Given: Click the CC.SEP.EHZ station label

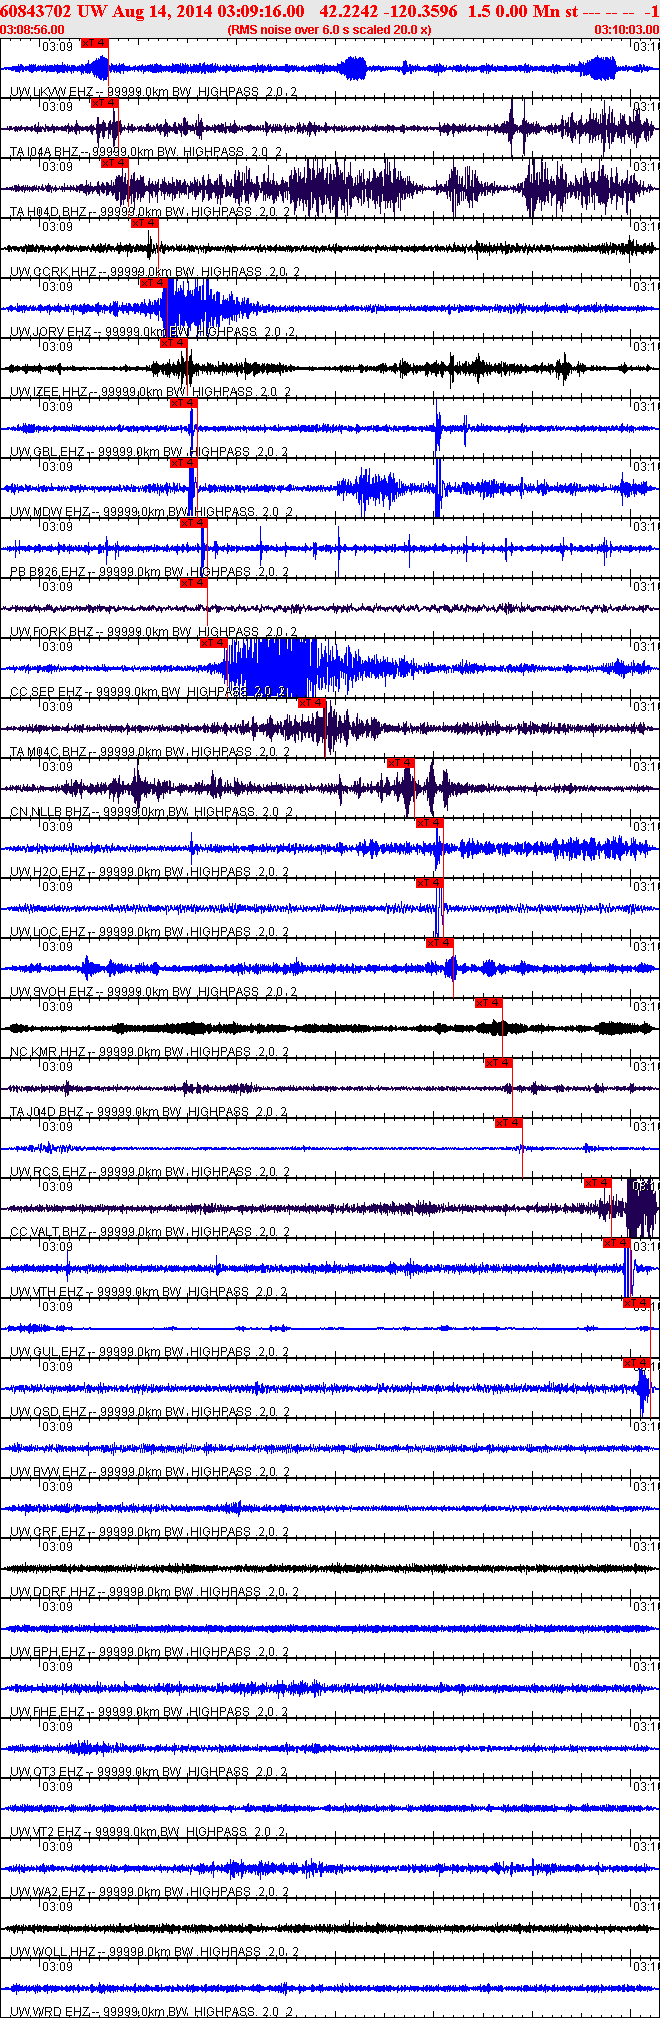Looking at the screenshot, I should pos(47,692).
